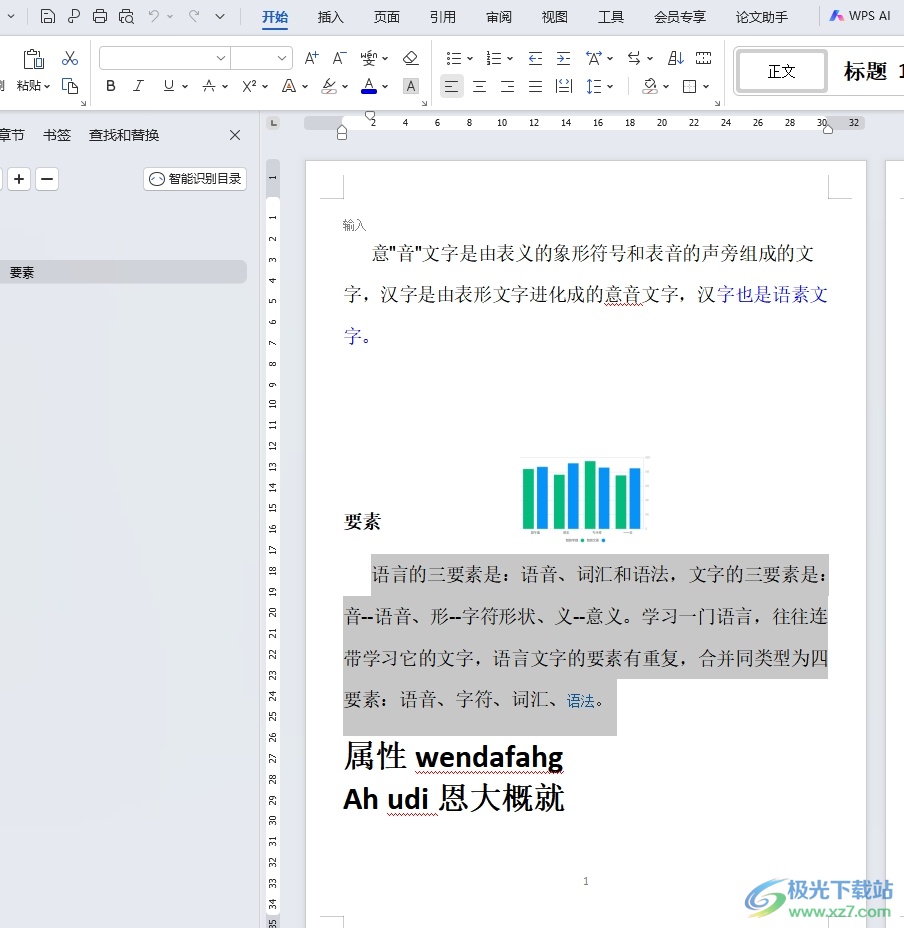Click the first-line indent marker on ruler
This screenshot has width=904, height=928.
[x=370, y=115]
